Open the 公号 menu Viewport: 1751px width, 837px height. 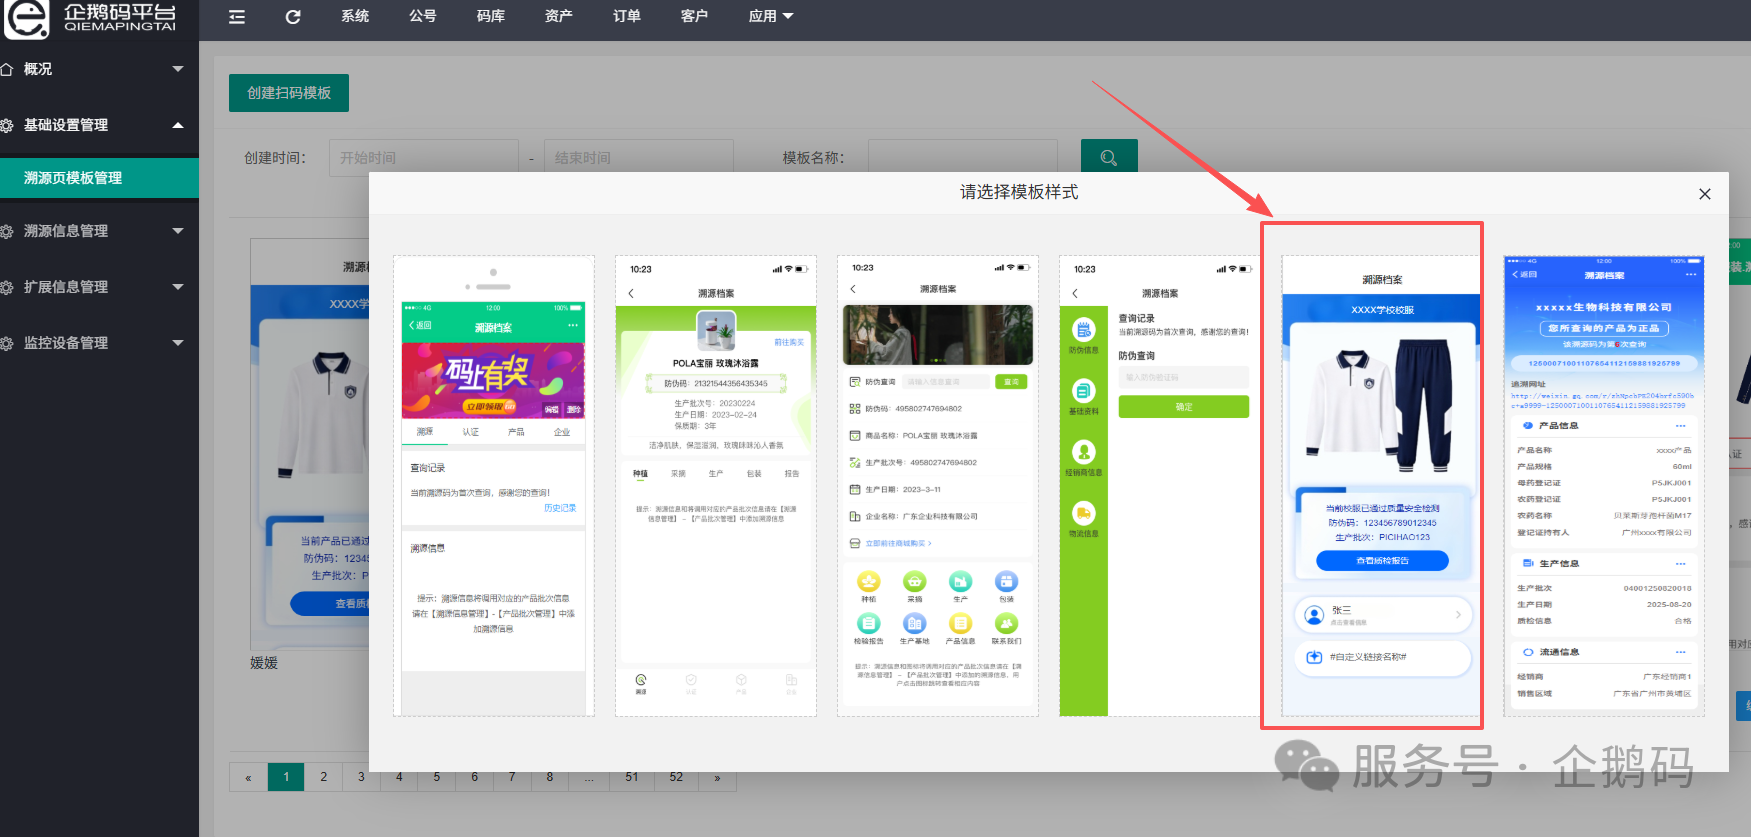pos(423,16)
